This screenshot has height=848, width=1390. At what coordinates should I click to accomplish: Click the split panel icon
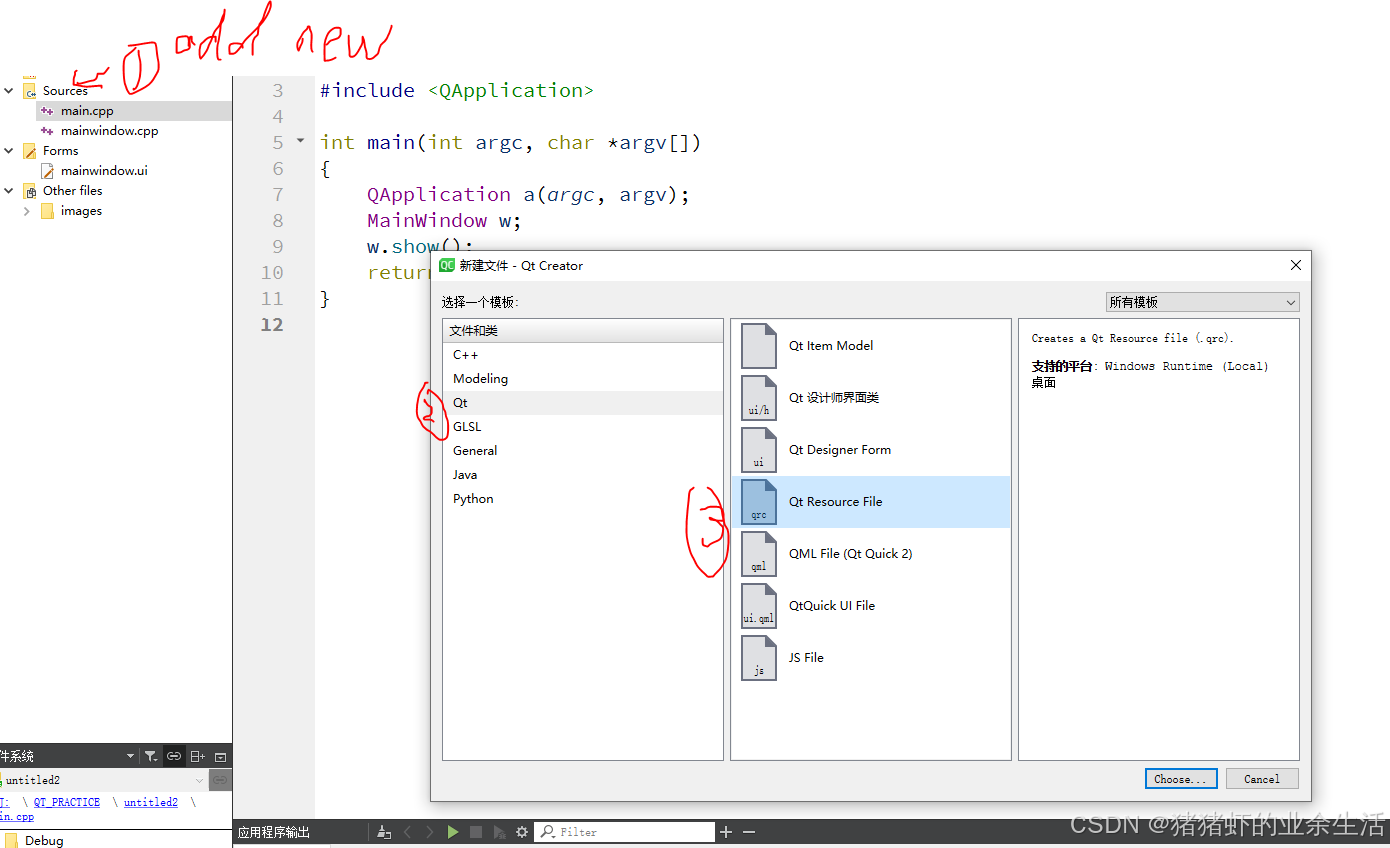pos(197,756)
